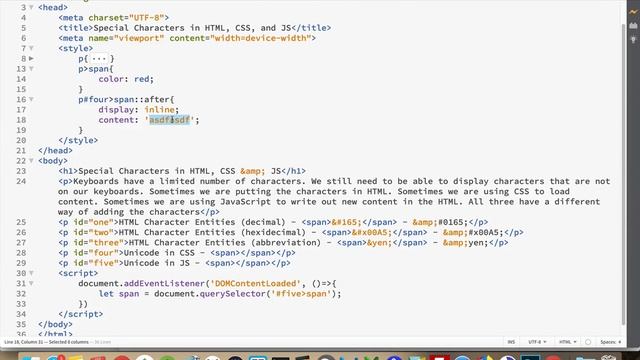Click the 'UTF-8' charset value on line 4

point(147,18)
